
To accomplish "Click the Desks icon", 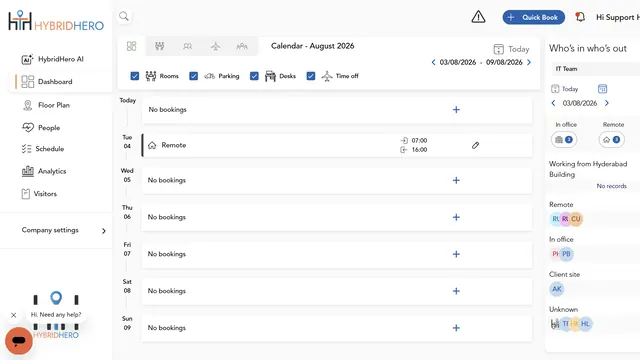I will click(270, 76).
